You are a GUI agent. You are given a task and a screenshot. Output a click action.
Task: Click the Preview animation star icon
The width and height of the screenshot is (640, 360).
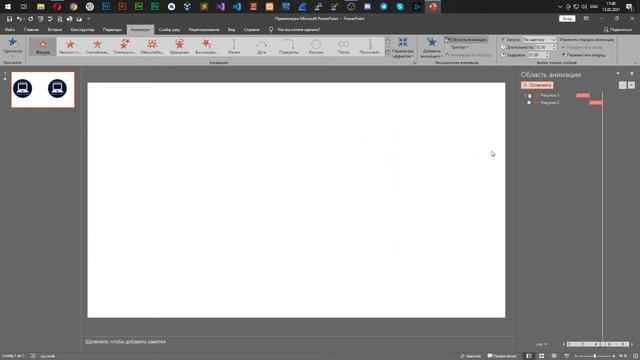(12, 42)
